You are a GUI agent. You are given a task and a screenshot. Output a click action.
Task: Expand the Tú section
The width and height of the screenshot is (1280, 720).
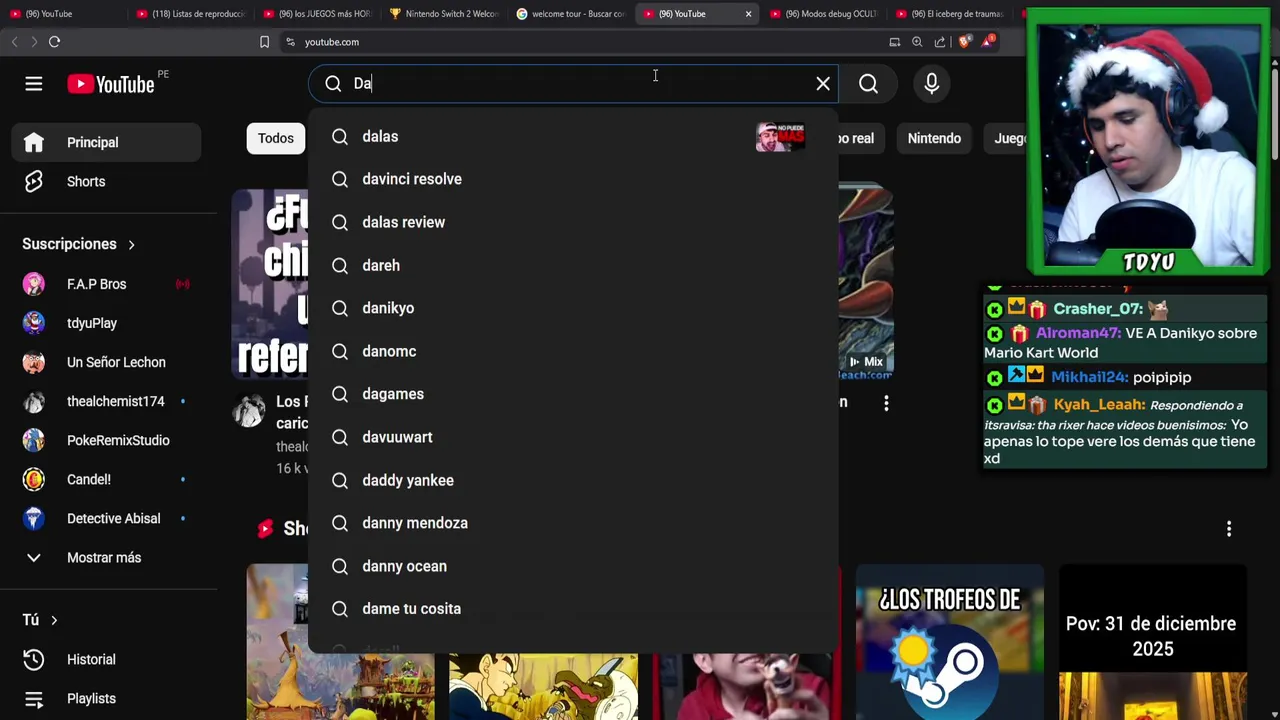40,620
